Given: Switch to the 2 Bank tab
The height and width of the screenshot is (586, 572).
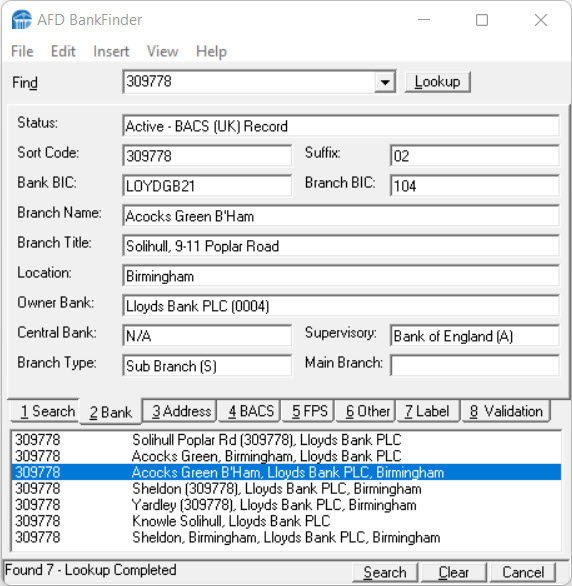Looking at the screenshot, I should (111, 412).
